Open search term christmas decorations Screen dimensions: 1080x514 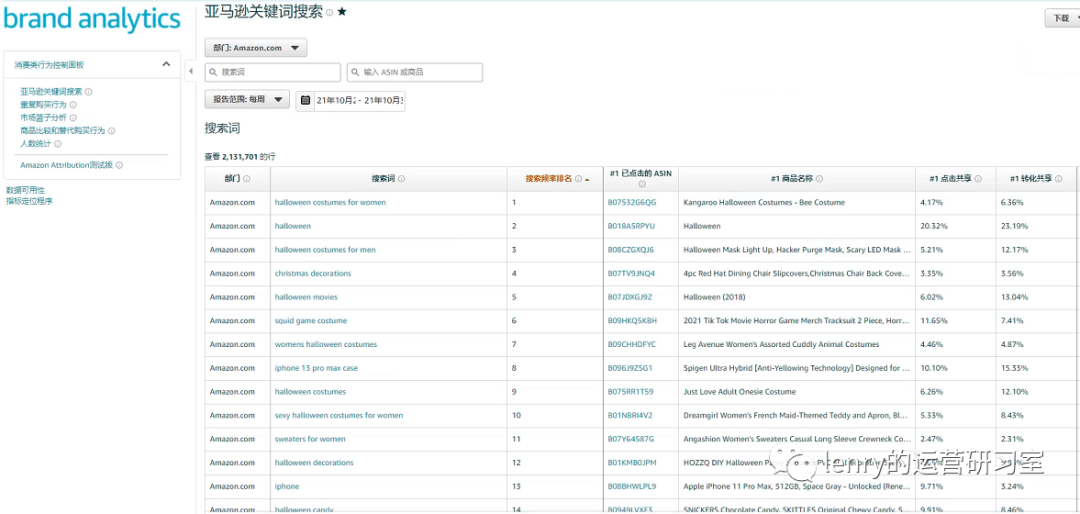[313, 274]
